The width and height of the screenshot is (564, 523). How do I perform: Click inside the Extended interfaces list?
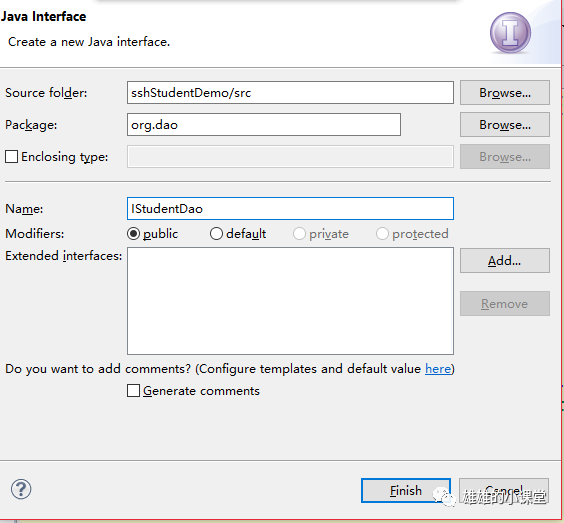(x=290, y=301)
